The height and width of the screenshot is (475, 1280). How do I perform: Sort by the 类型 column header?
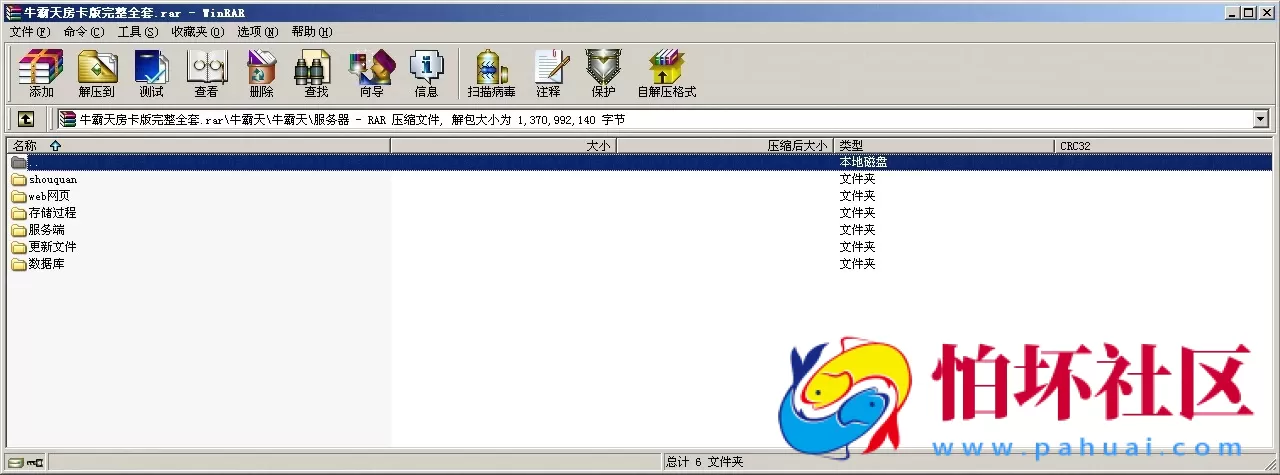tap(944, 146)
